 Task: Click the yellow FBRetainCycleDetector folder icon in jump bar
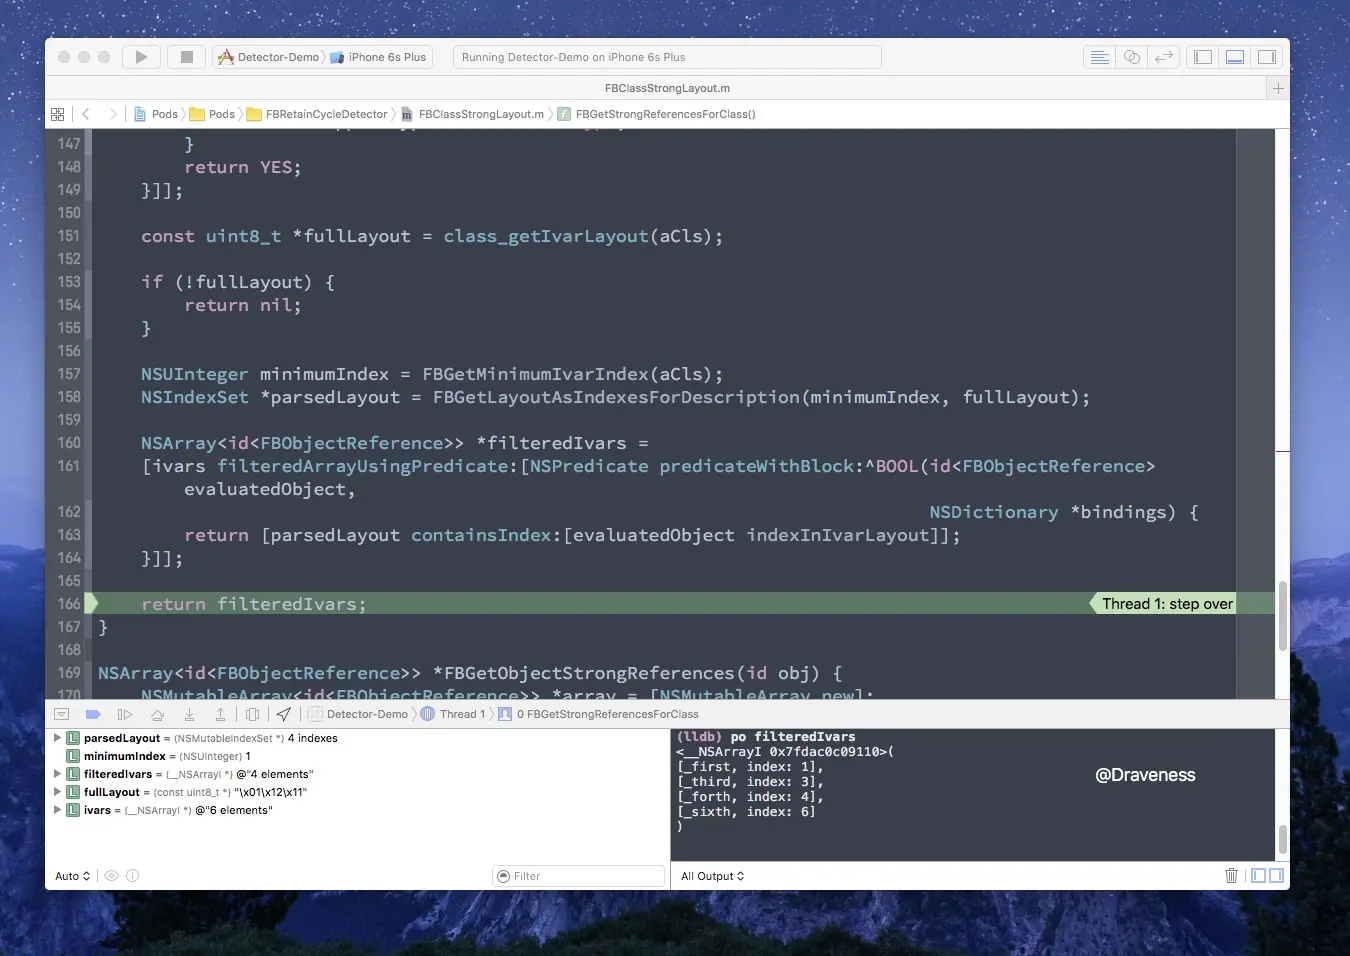[254, 114]
